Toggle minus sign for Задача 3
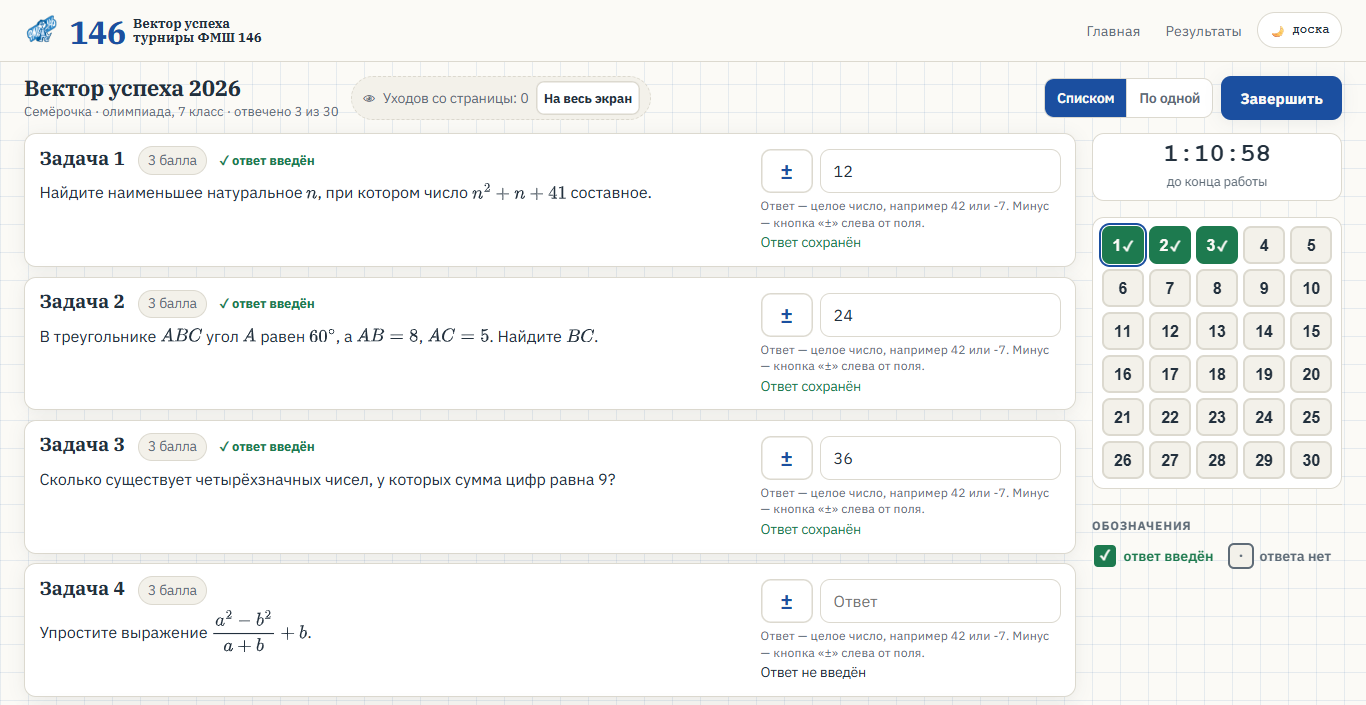The width and height of the screenshot is (1366, 705). pos(786,458)
